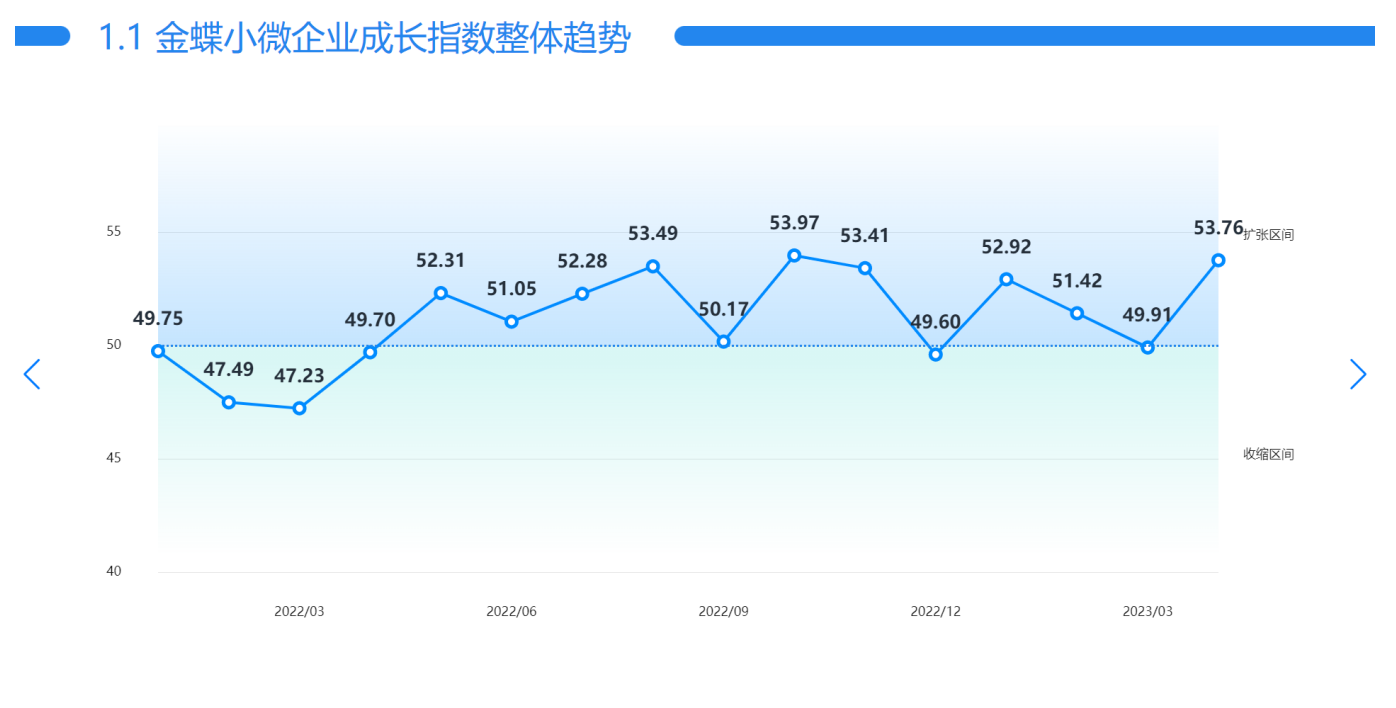Click the 2022/09 x-axis label

click(724, 611)
